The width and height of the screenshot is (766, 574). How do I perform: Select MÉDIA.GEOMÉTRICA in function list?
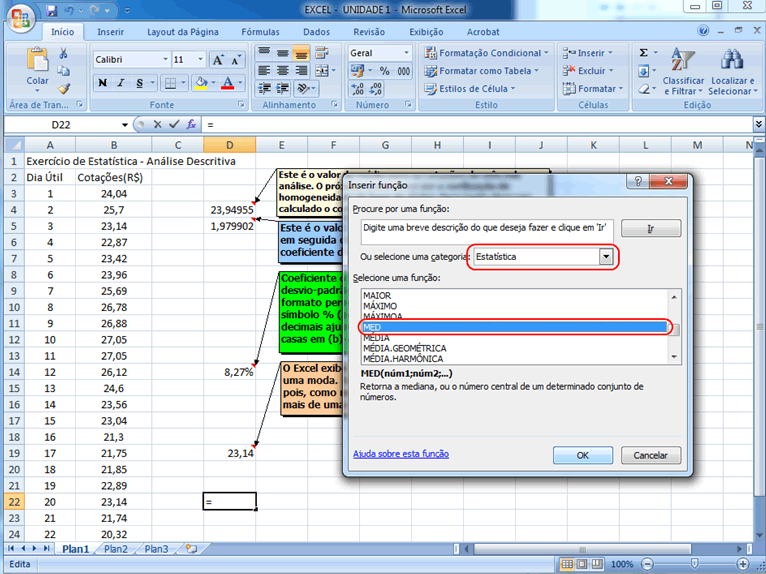(x=405, y=348)
